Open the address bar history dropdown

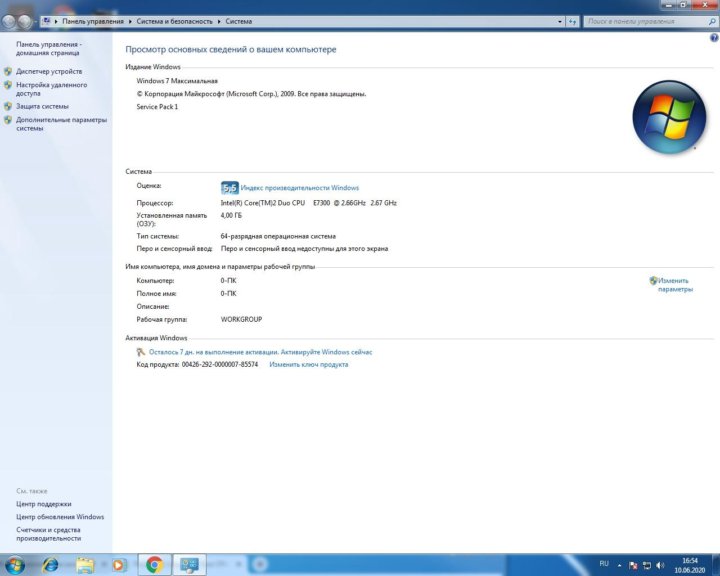pyautogui.click(x=560, y=22)
